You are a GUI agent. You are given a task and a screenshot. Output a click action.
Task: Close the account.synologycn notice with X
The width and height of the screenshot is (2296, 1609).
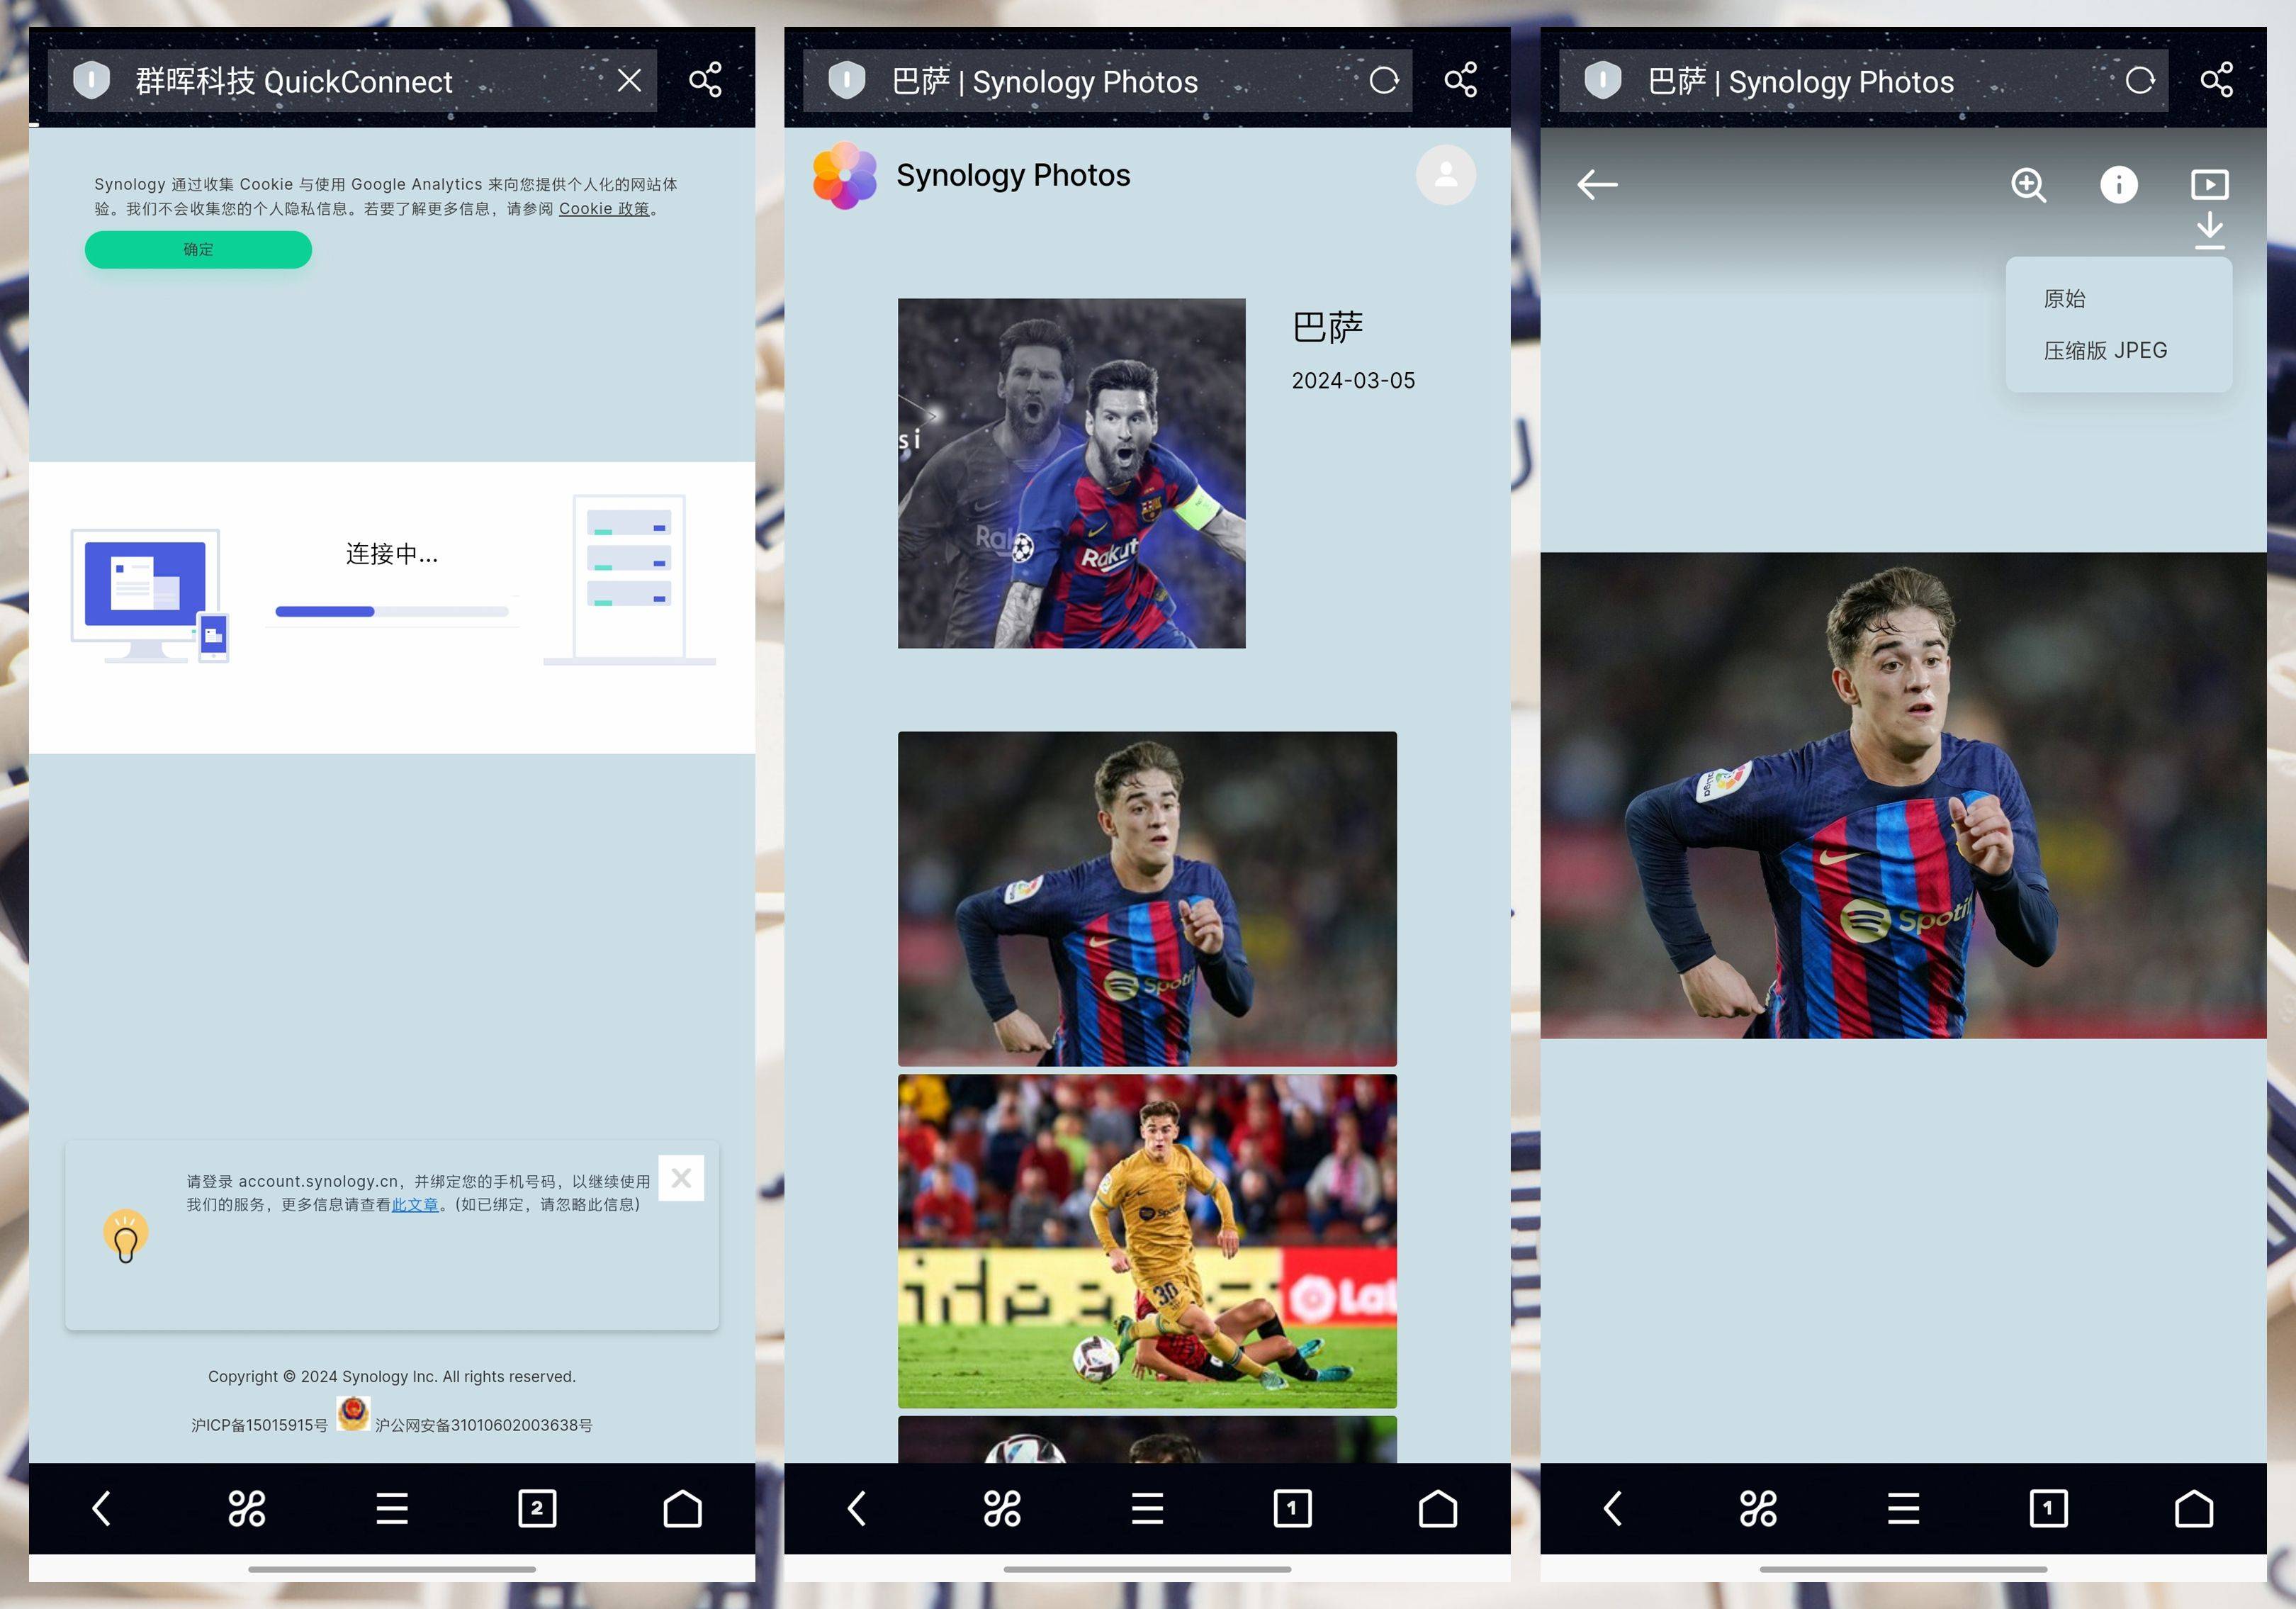[x=681, y=1178]
